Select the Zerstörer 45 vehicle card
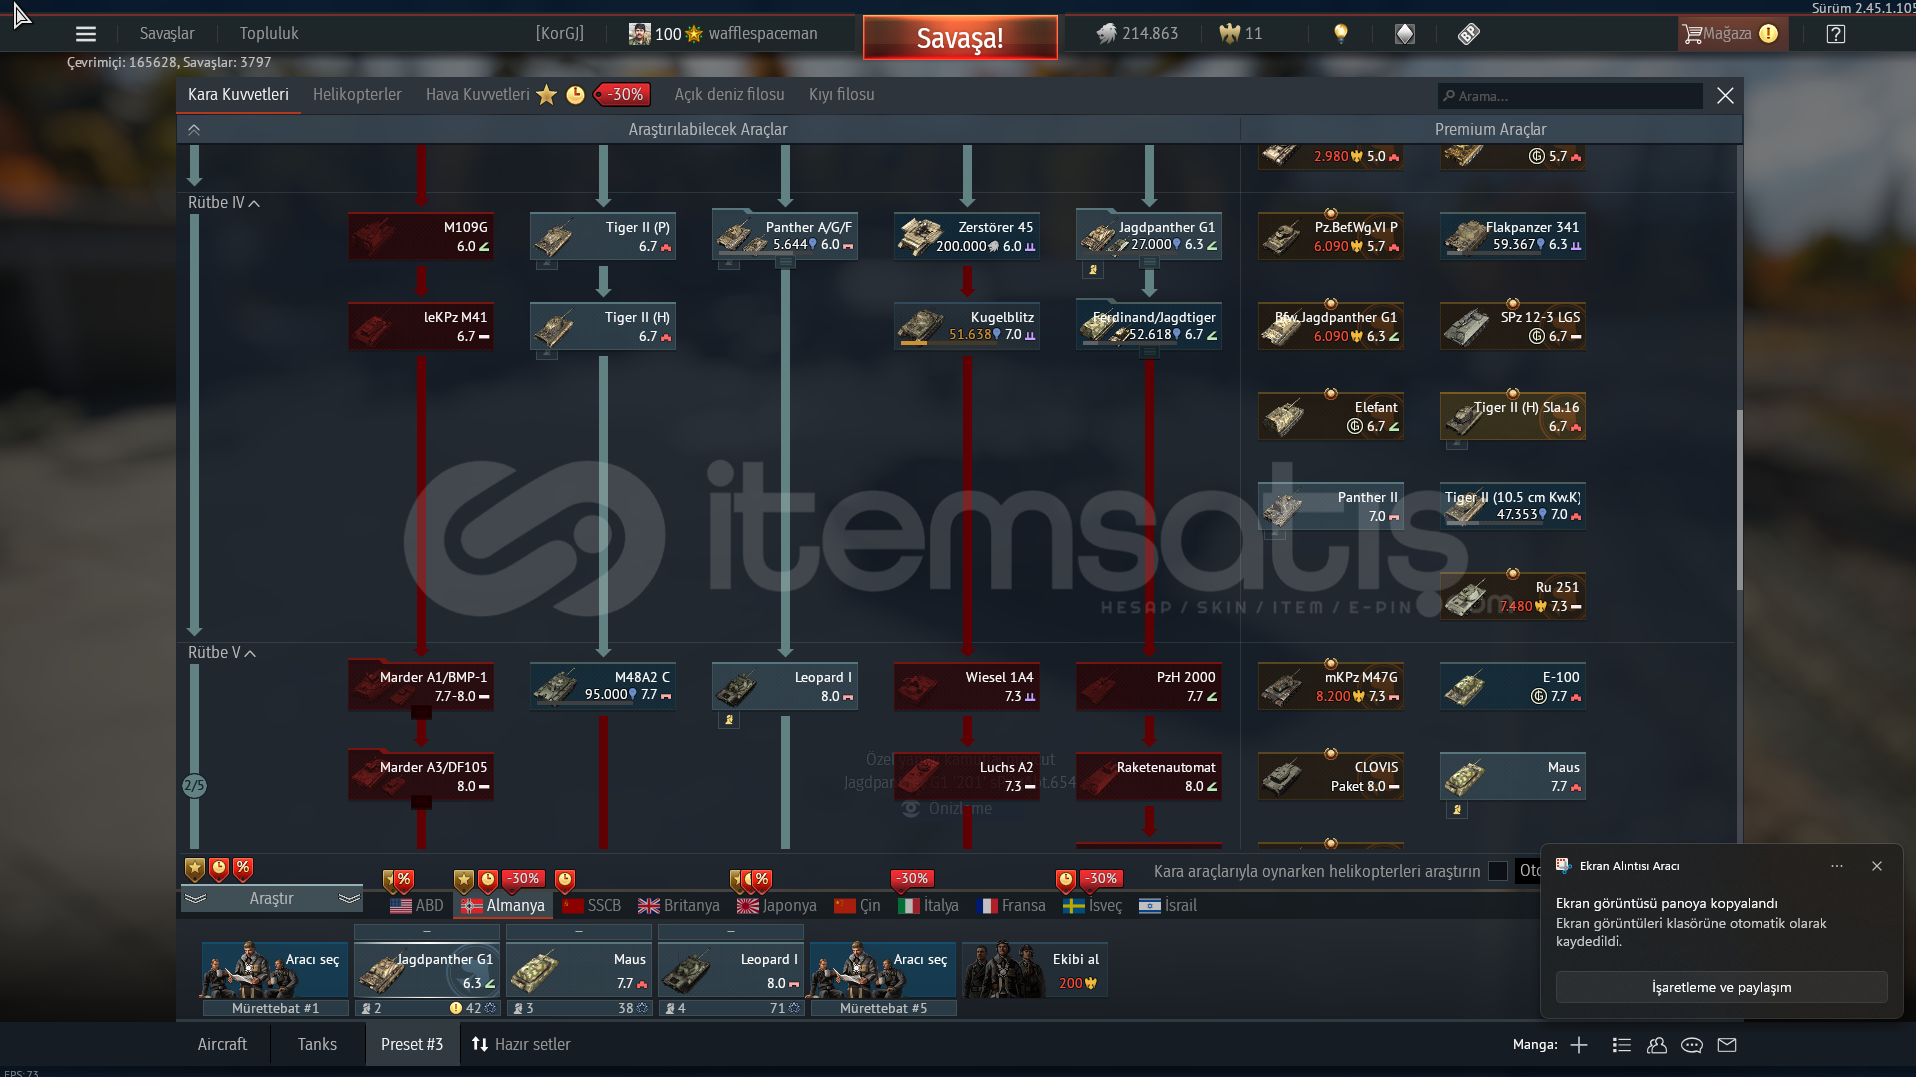 click(x=967, y=236)
